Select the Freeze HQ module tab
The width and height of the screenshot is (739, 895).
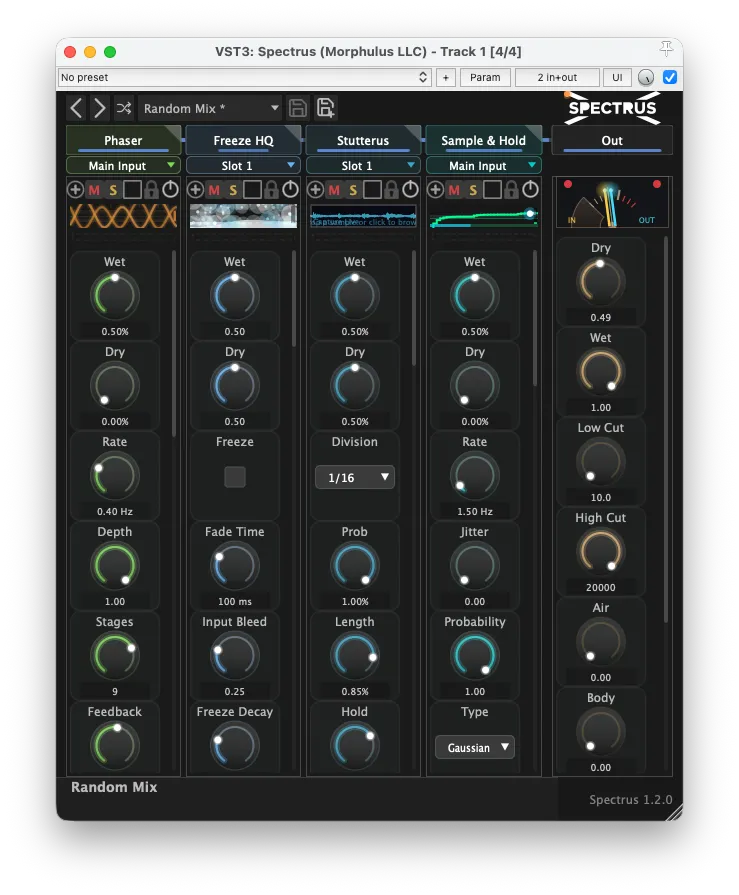(x=243, y=140)
